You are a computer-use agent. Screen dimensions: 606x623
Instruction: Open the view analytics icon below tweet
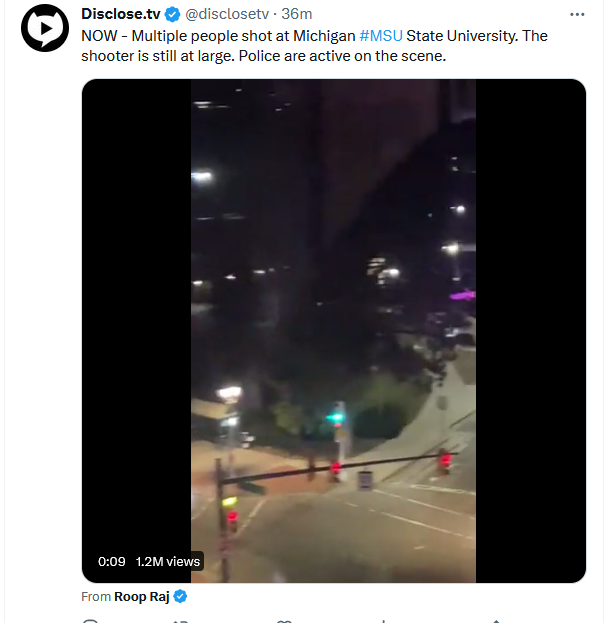(384, 621)
